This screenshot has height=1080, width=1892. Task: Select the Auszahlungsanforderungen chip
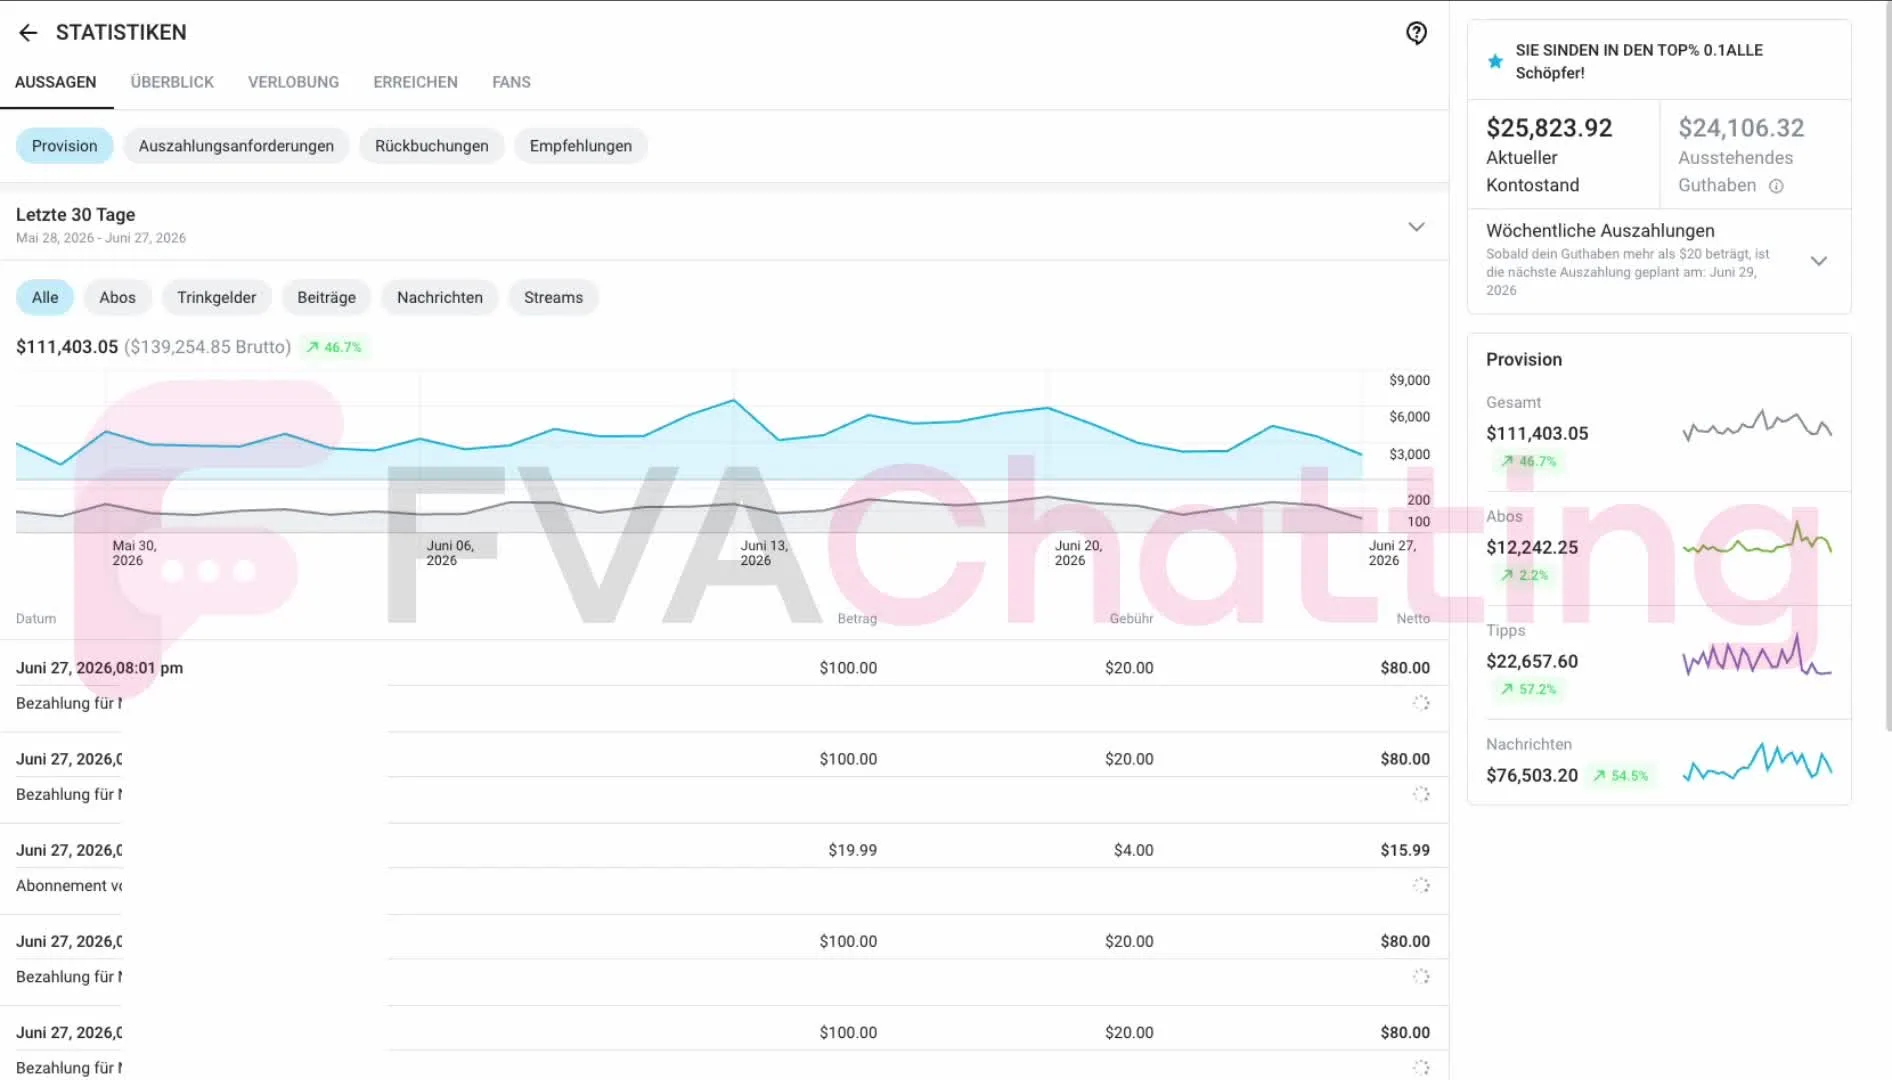[x=236, y=146]
